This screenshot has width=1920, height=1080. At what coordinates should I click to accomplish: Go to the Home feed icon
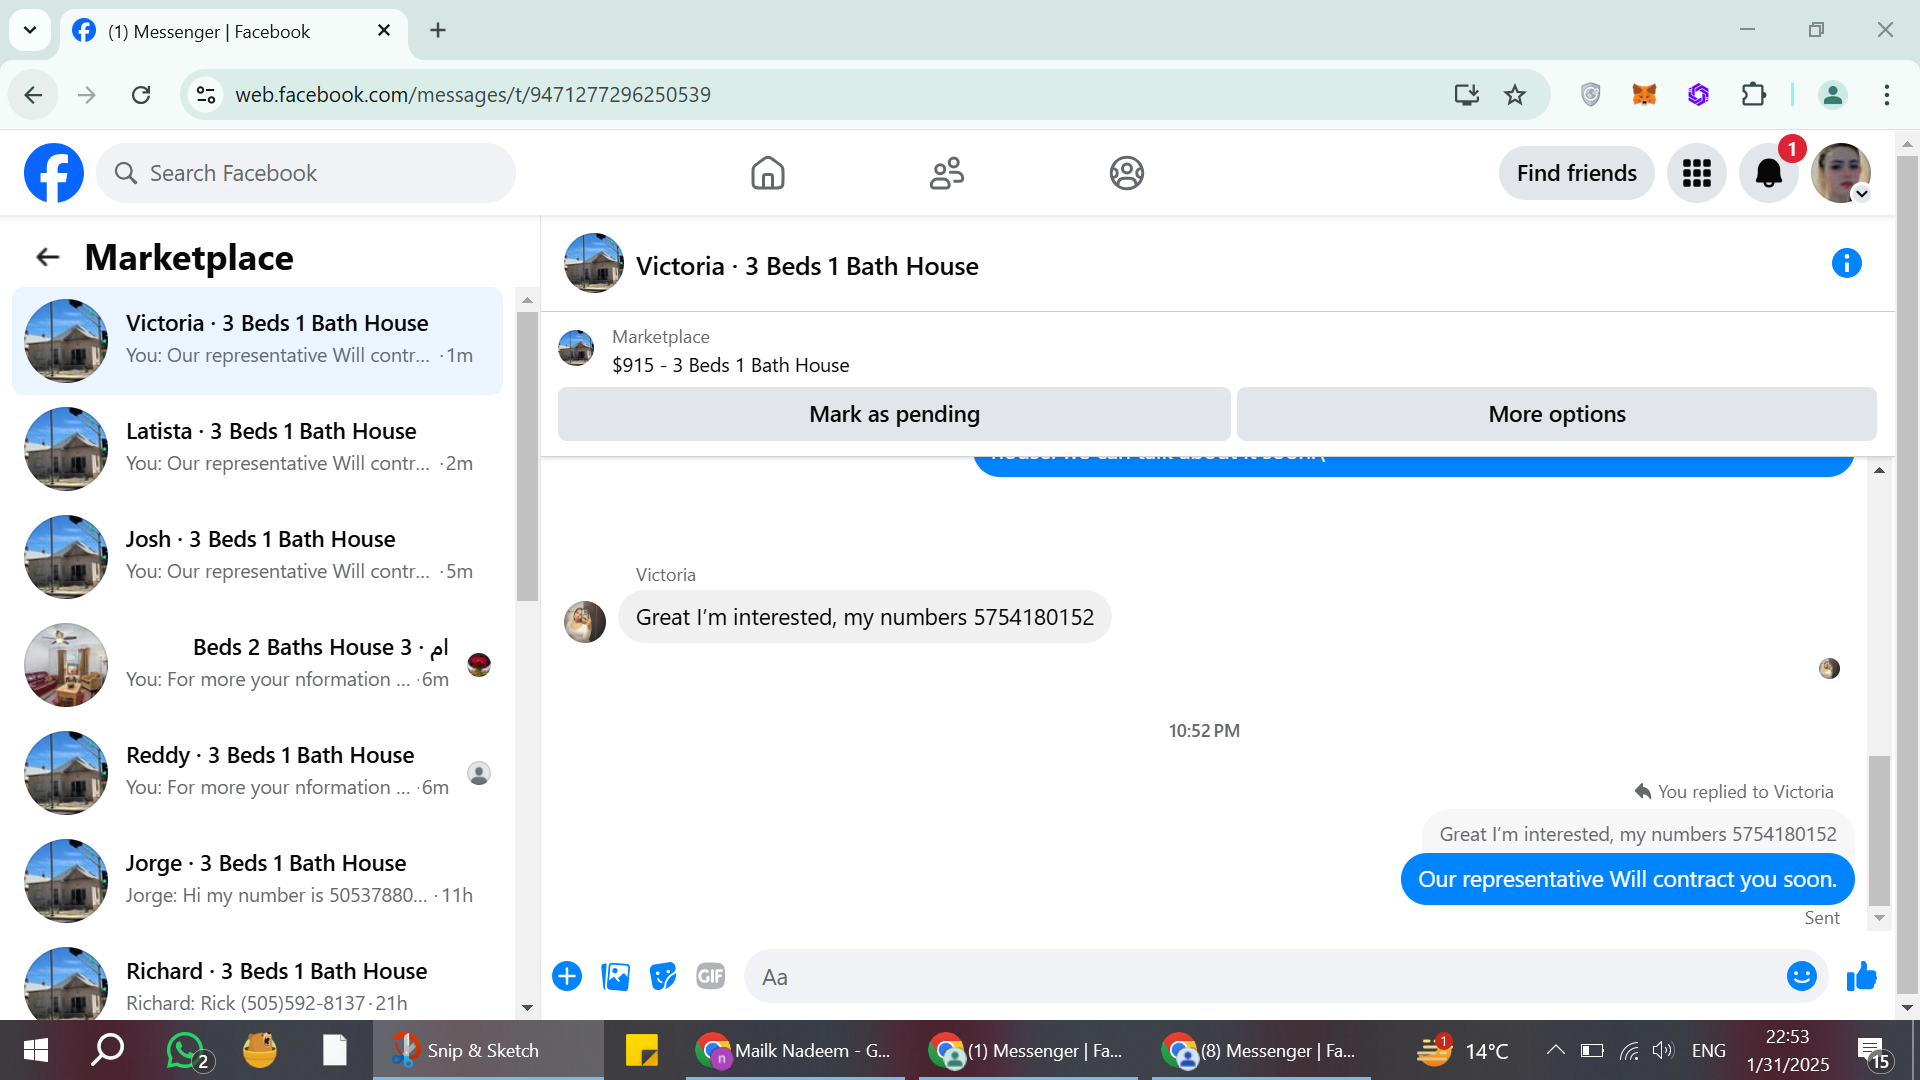point(767,173)
